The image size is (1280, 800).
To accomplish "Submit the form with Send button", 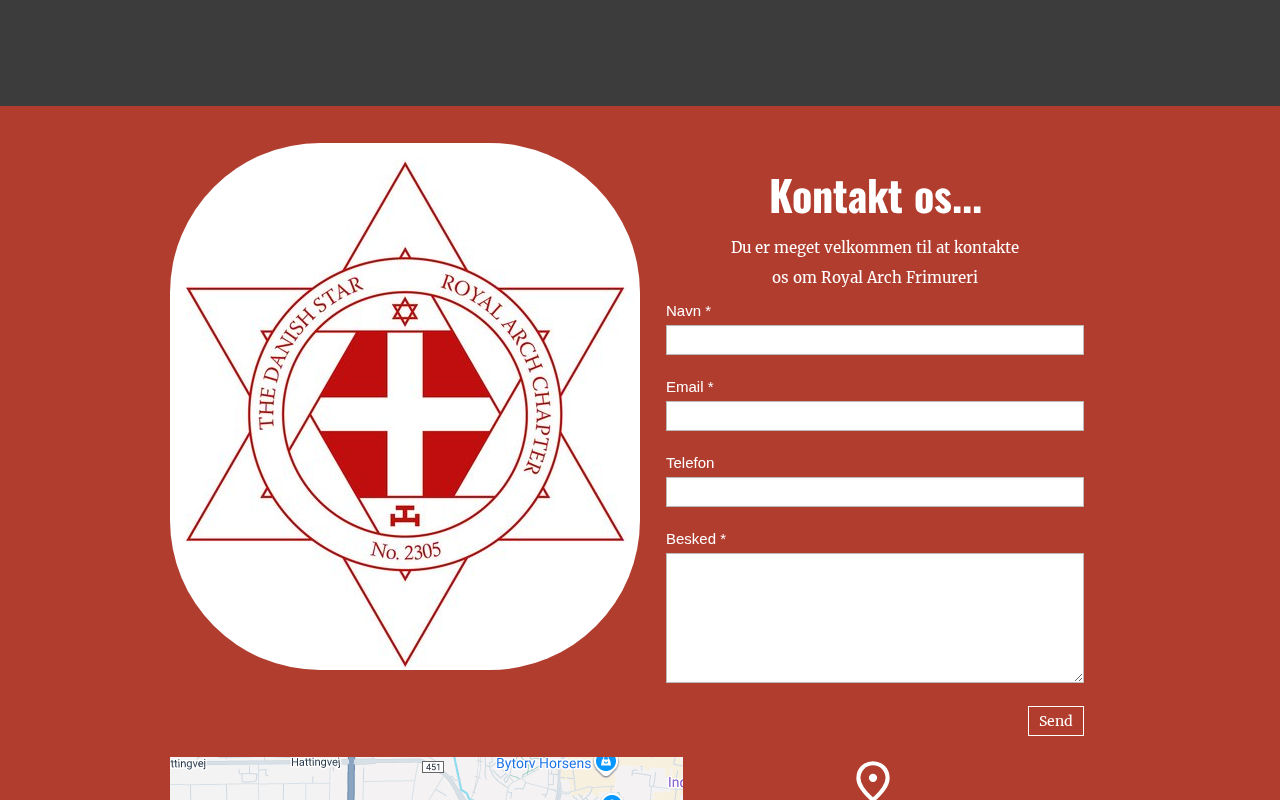I will (1056, 721).
